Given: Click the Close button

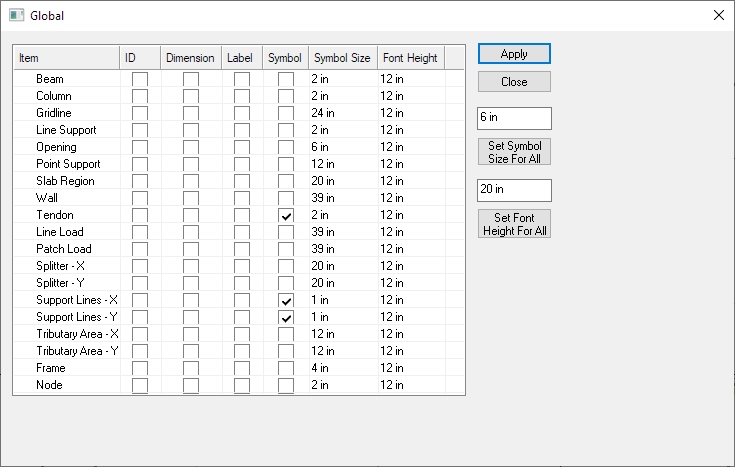Looking at the screenshot, I should (x=514, y=82).
